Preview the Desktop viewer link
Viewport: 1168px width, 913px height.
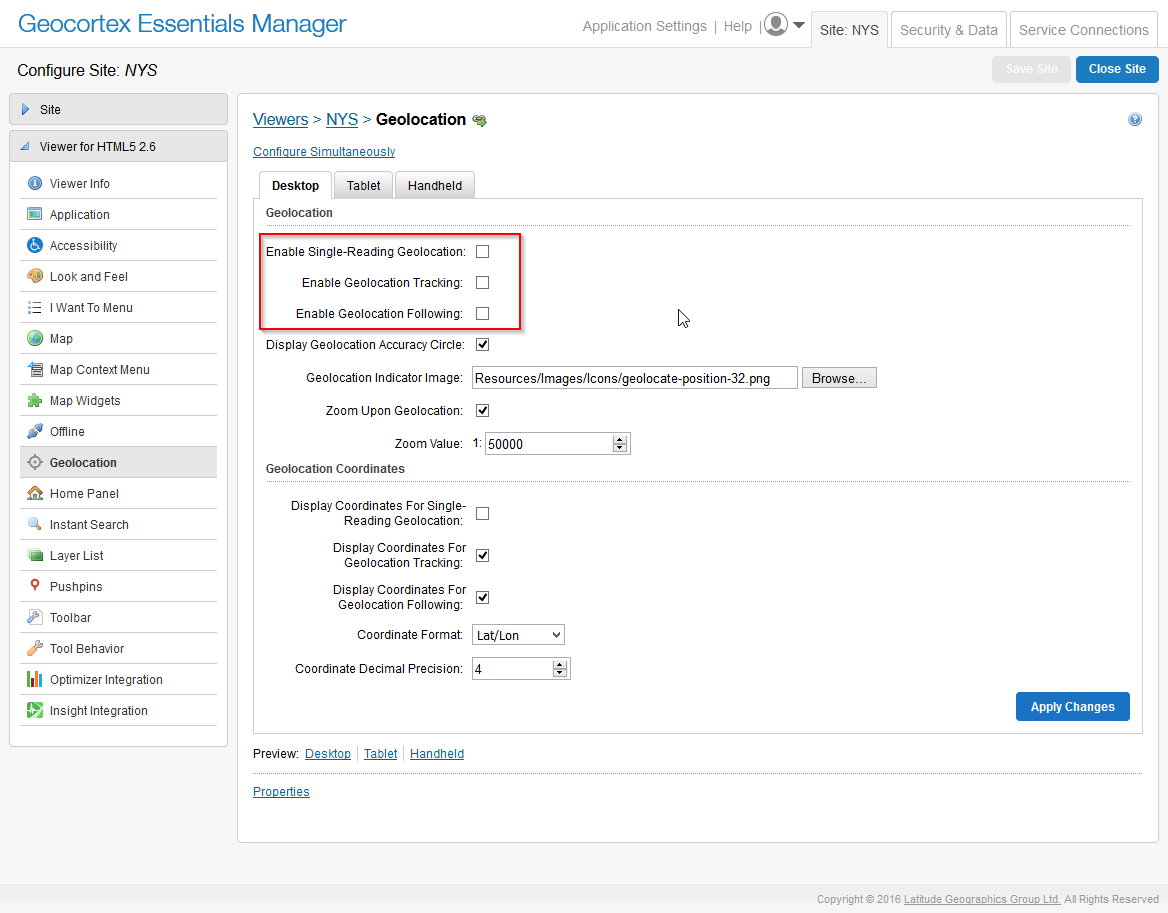[x=328, y=754]
